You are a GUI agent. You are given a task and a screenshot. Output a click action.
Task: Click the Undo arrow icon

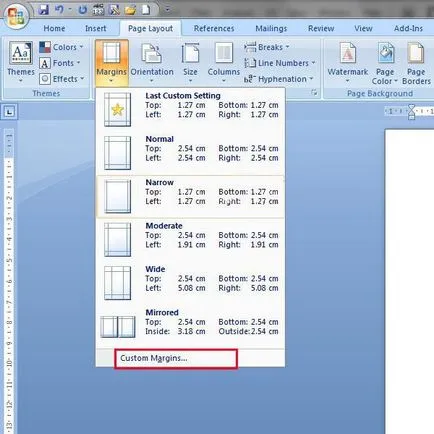(x=59, y=10)
